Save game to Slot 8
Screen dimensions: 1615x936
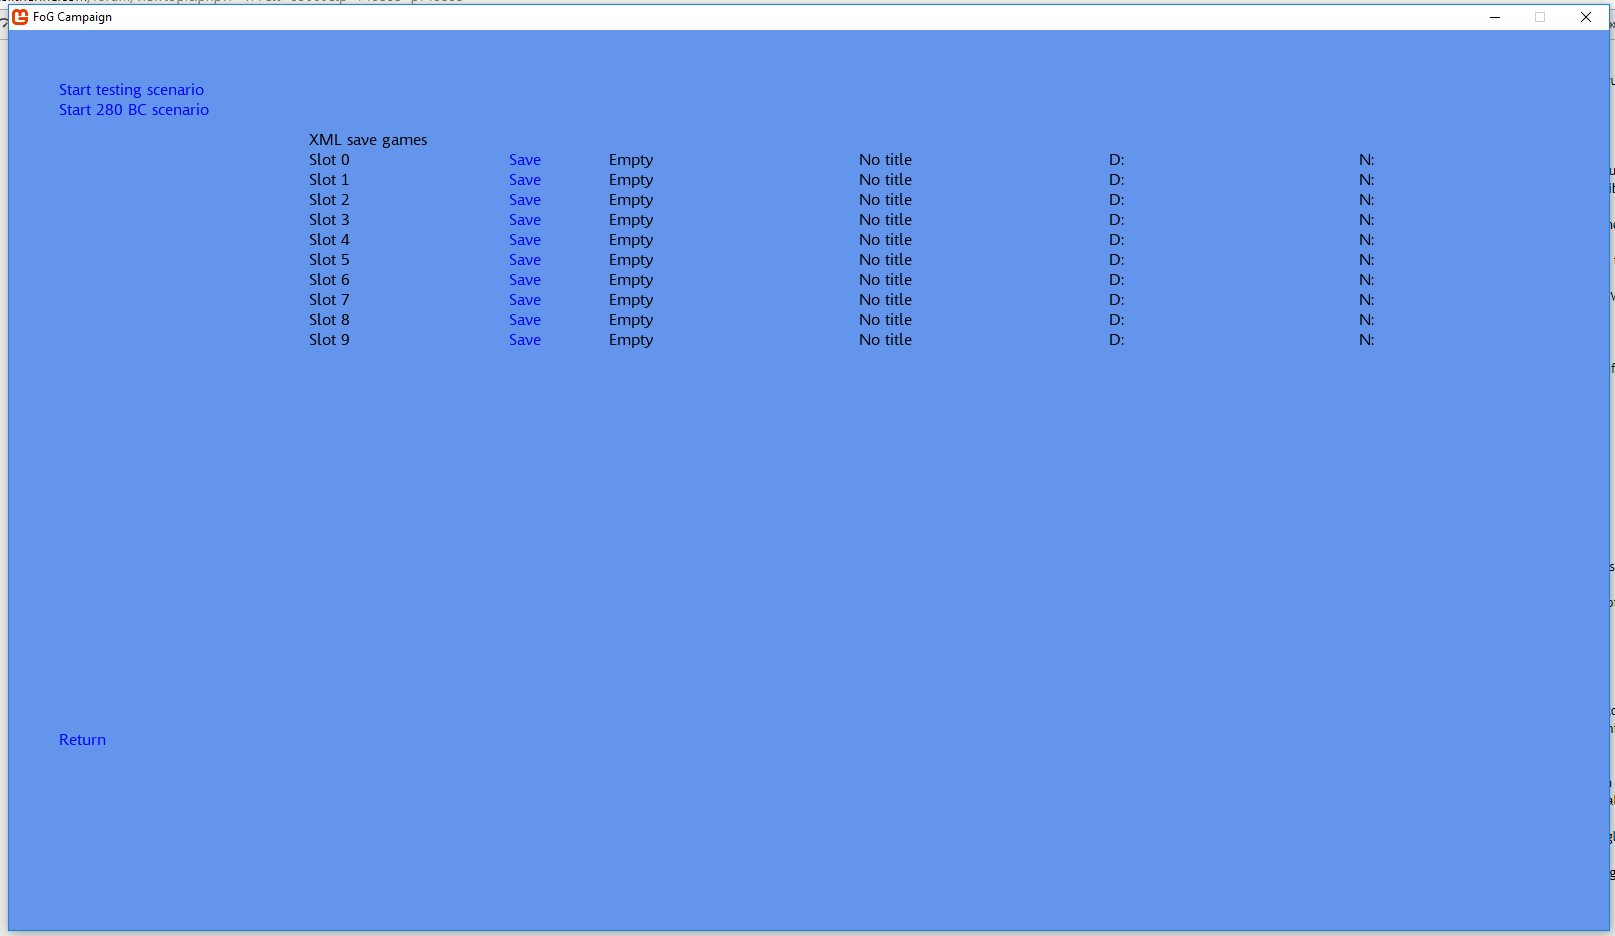click(524, 320)
